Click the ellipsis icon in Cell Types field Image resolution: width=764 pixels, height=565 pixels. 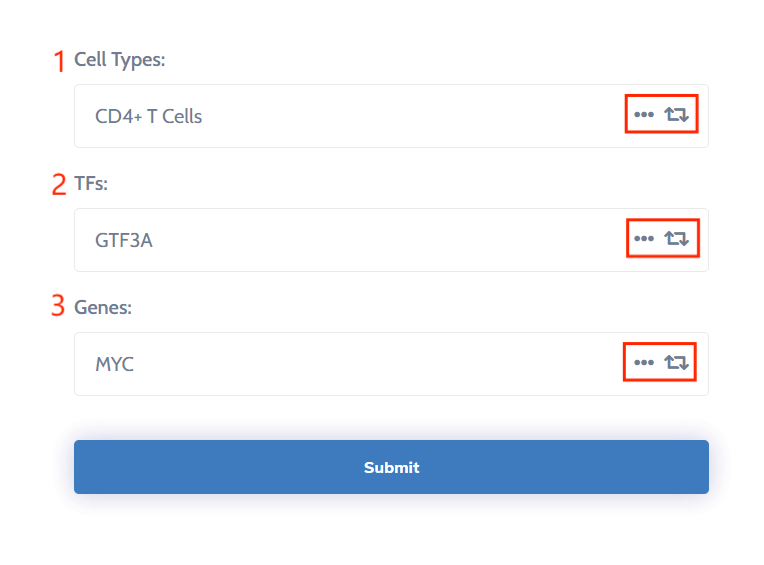(644, 115)
